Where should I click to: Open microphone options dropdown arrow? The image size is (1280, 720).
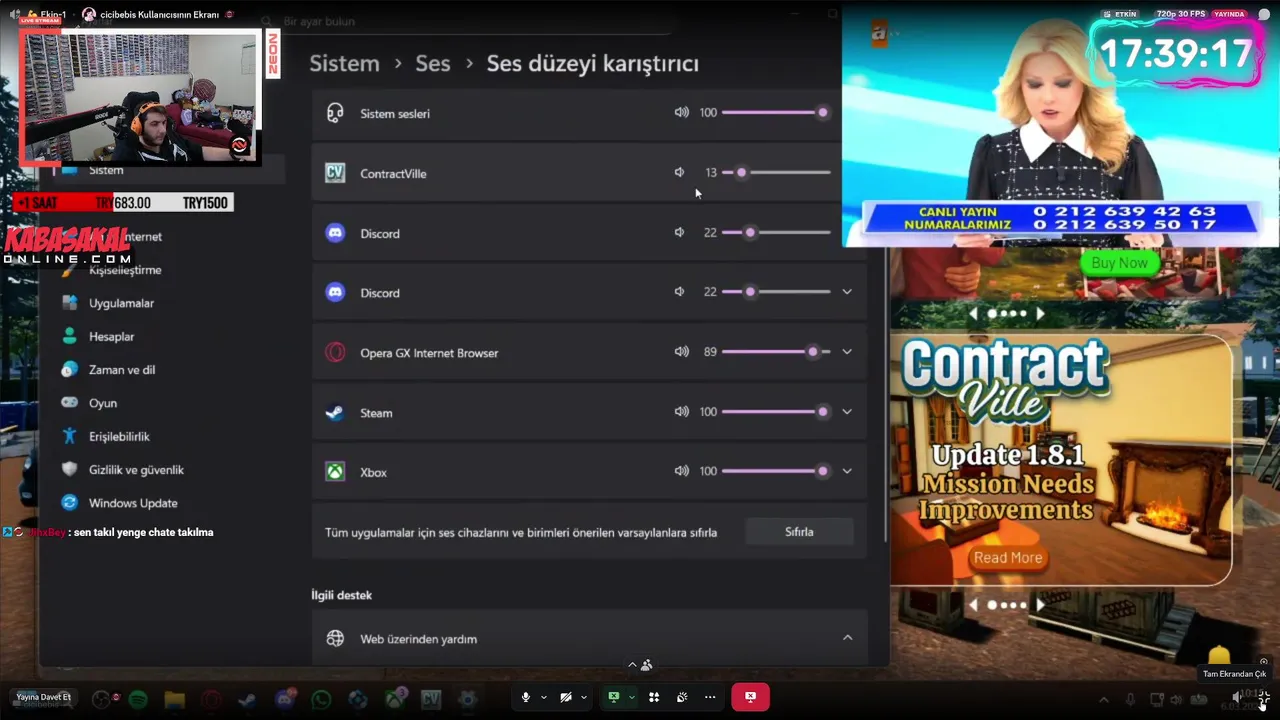(x=544, y=696)
